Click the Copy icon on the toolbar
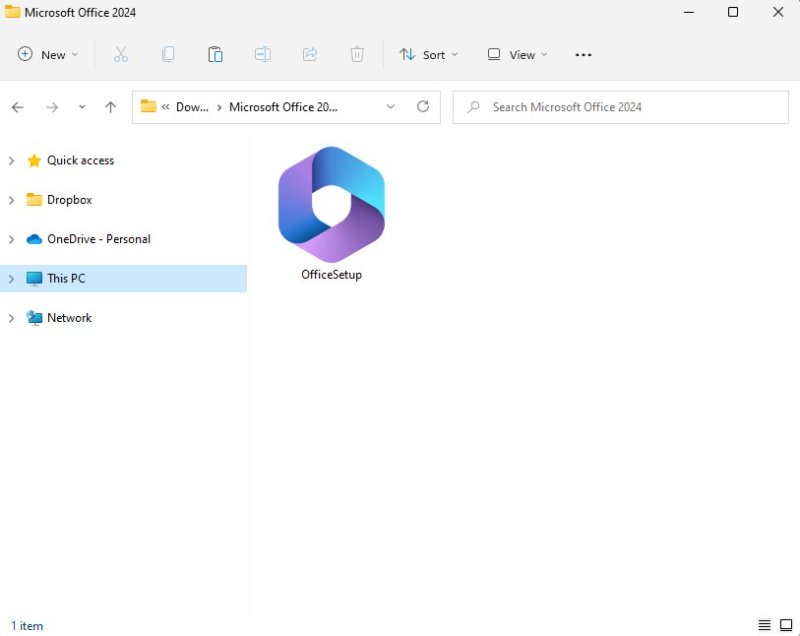The width and height of the screenshot is (800, 636). (x=168, y=54)
